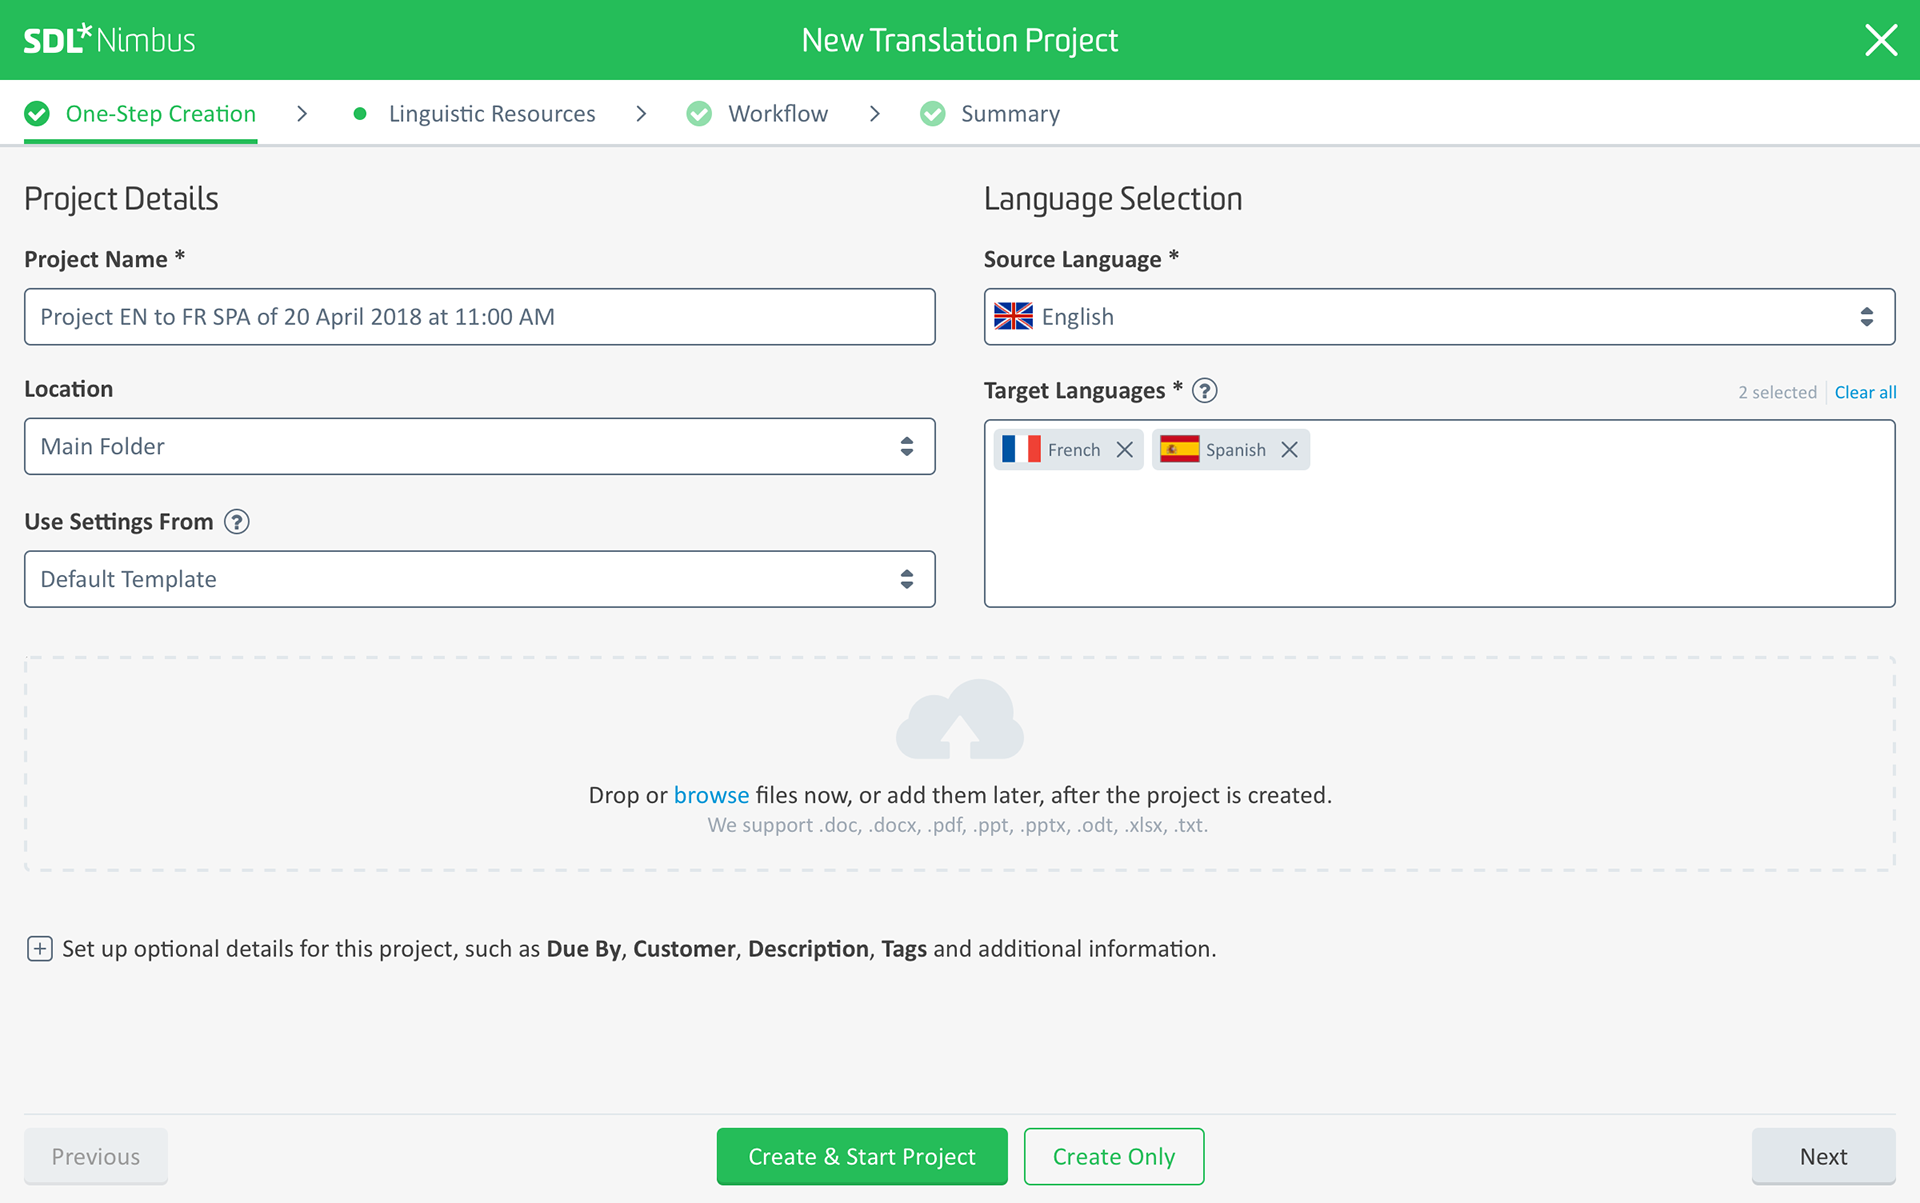The image size is (1920, 1203).
Task: Click the Spanish flag icon
Action: (1179, 450)
